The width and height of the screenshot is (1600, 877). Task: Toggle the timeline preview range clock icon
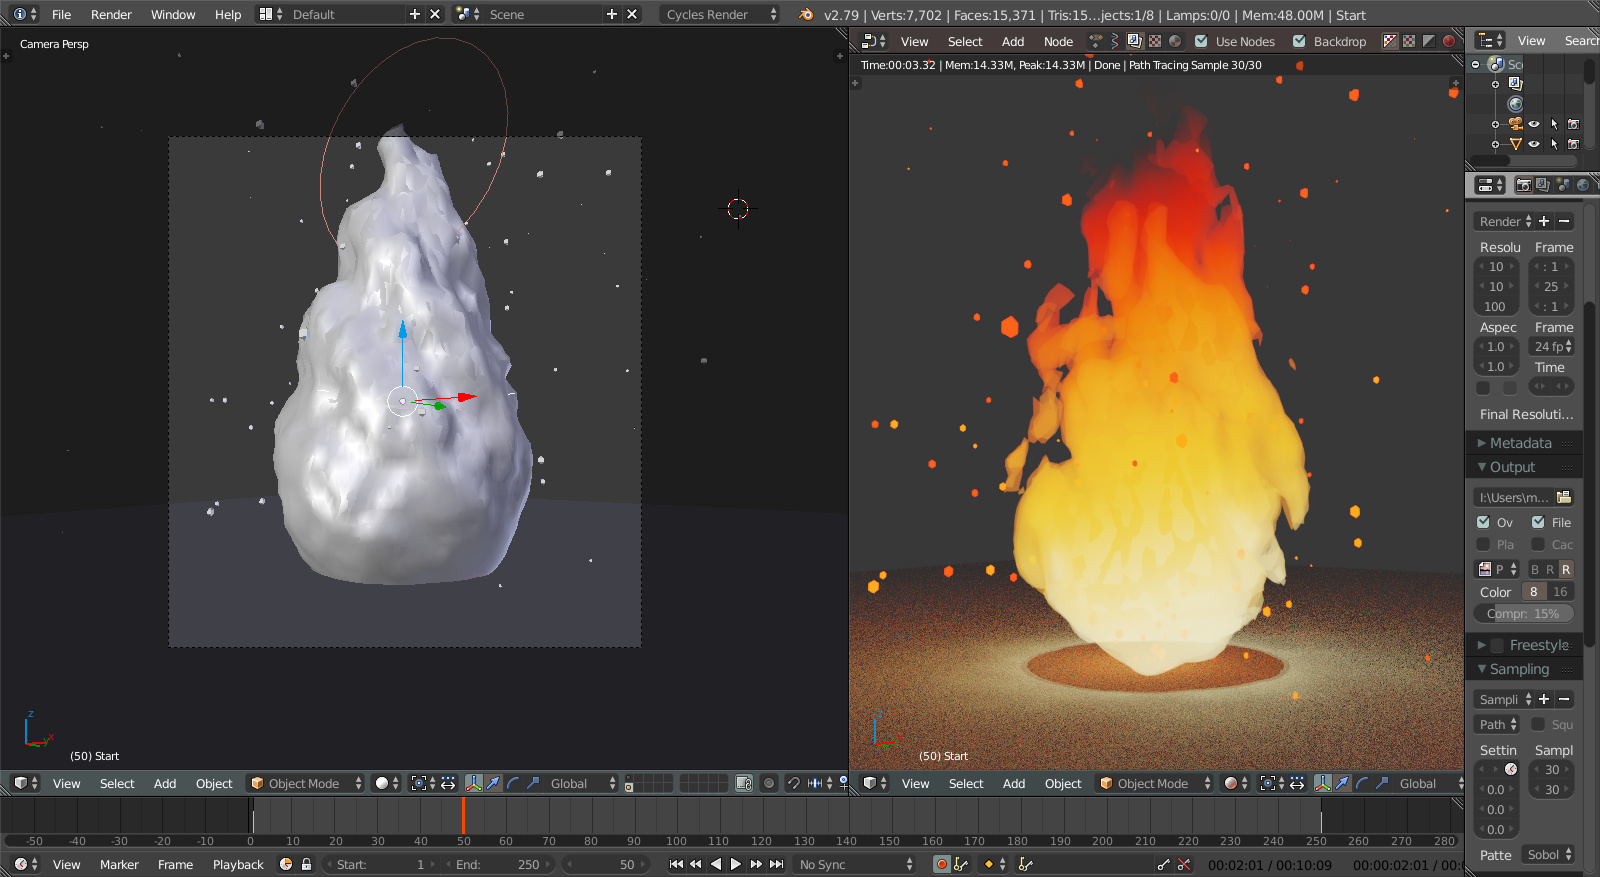click(286, 864)
